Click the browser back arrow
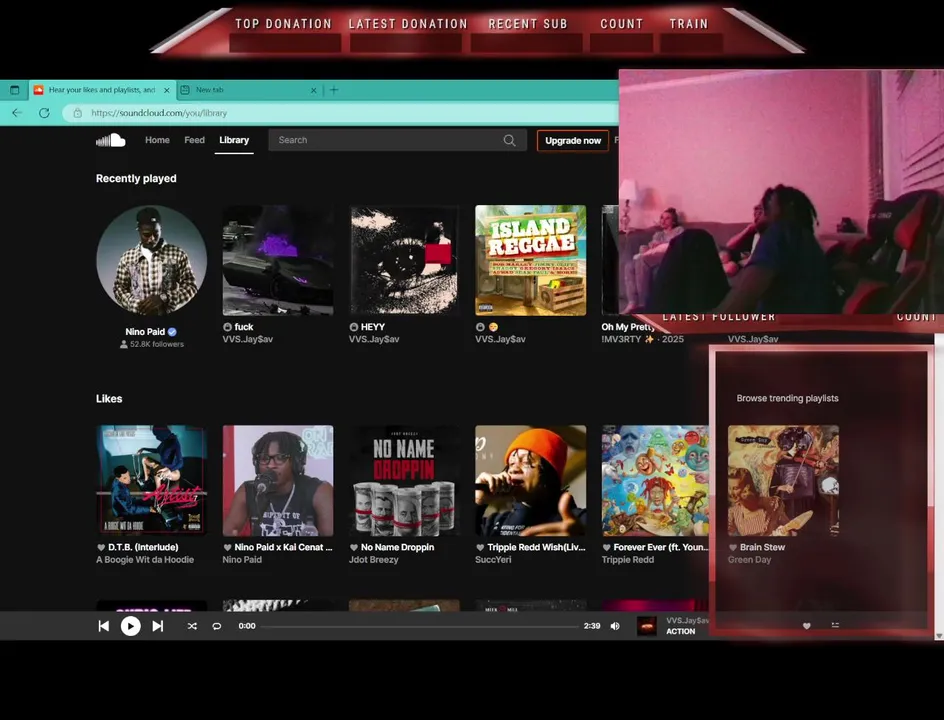The width and height of the screenshot is (944, 720). 17,113
